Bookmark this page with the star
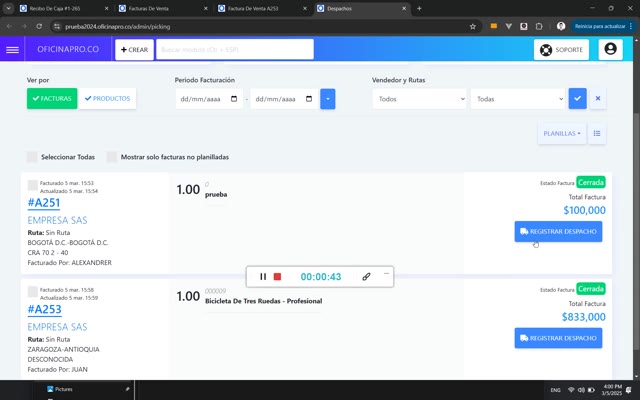The height and width of the screenshot is (400, 640). pos(473,26)
